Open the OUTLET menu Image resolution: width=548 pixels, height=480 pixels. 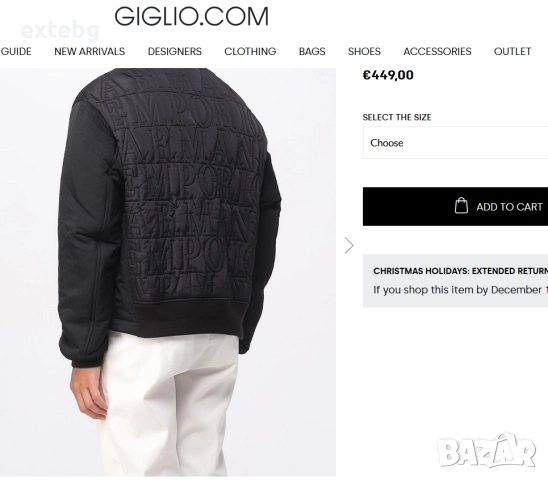[x=512, y=51]
